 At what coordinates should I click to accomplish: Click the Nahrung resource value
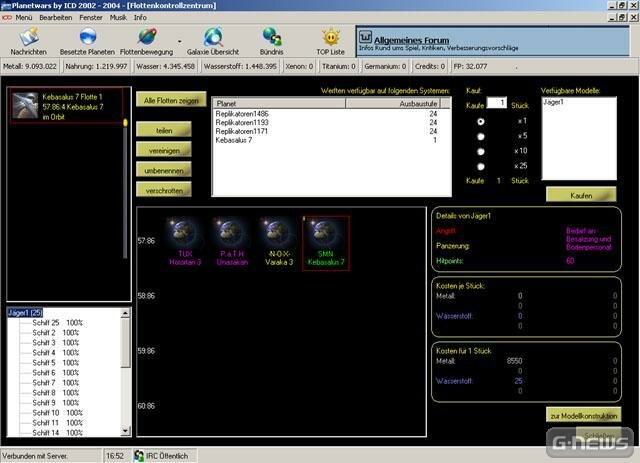point(96,66)
